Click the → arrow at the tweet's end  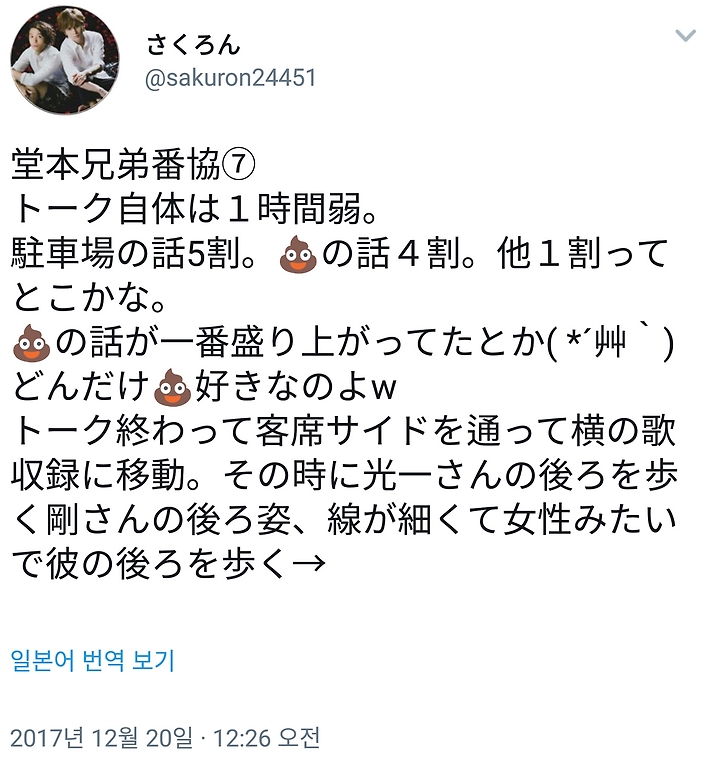[x=309, y=563]
